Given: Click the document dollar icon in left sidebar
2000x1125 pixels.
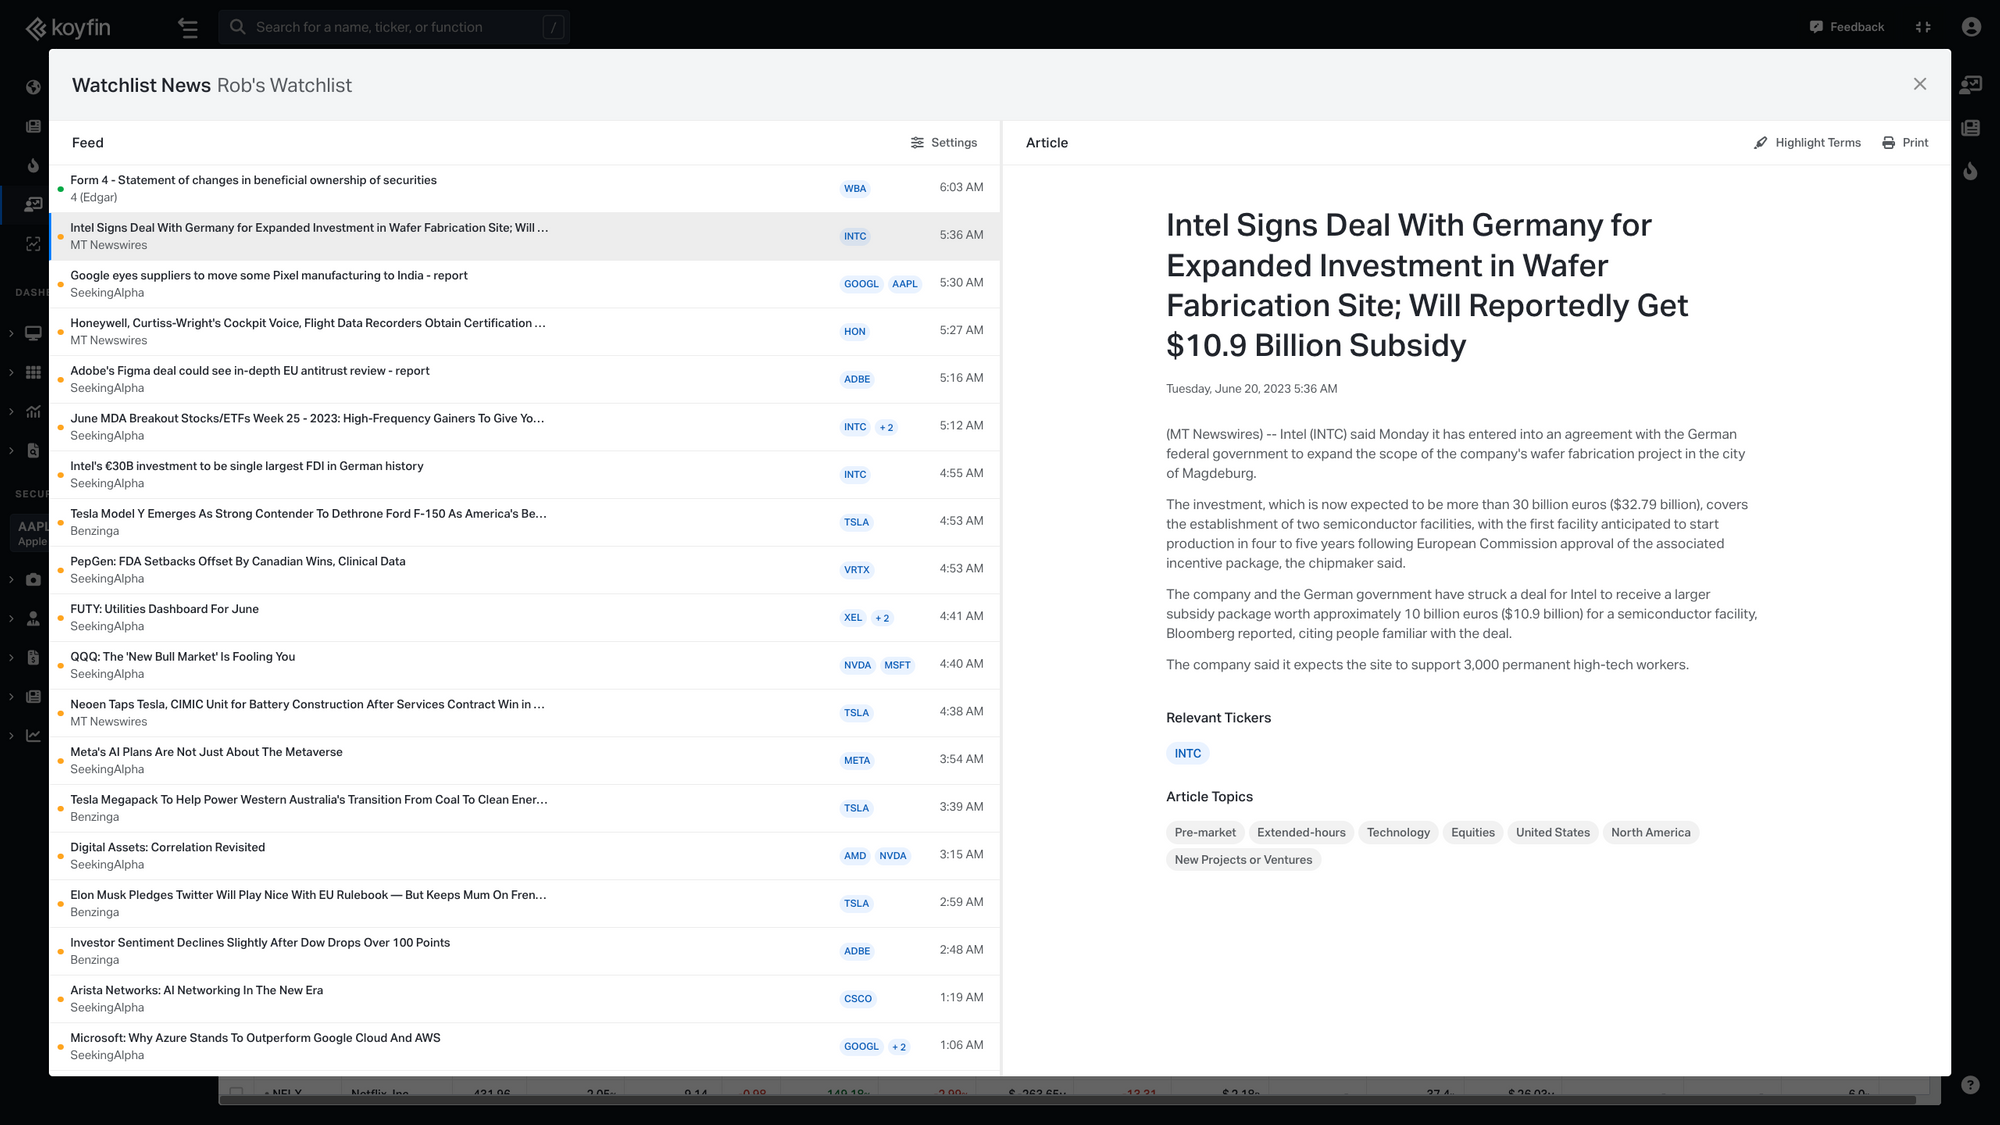Looking at the screenshot, I should [x=33, y=657].
